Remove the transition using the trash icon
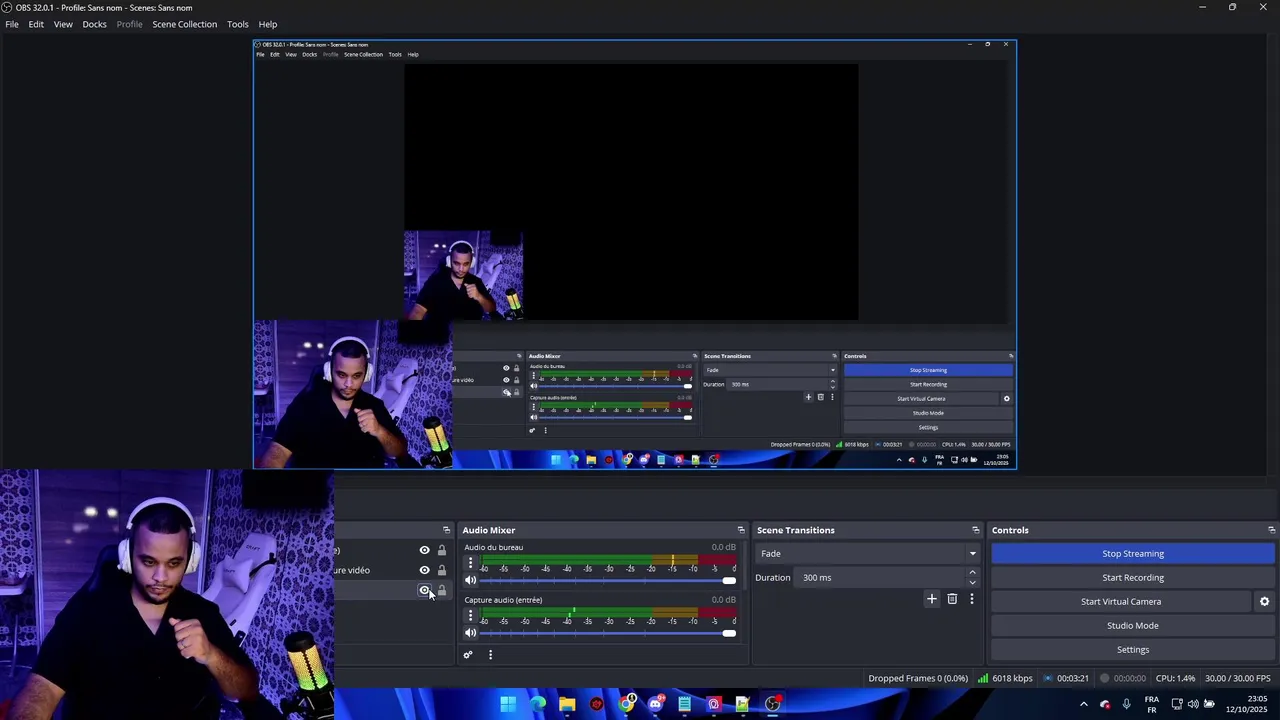 click(952, 599)
